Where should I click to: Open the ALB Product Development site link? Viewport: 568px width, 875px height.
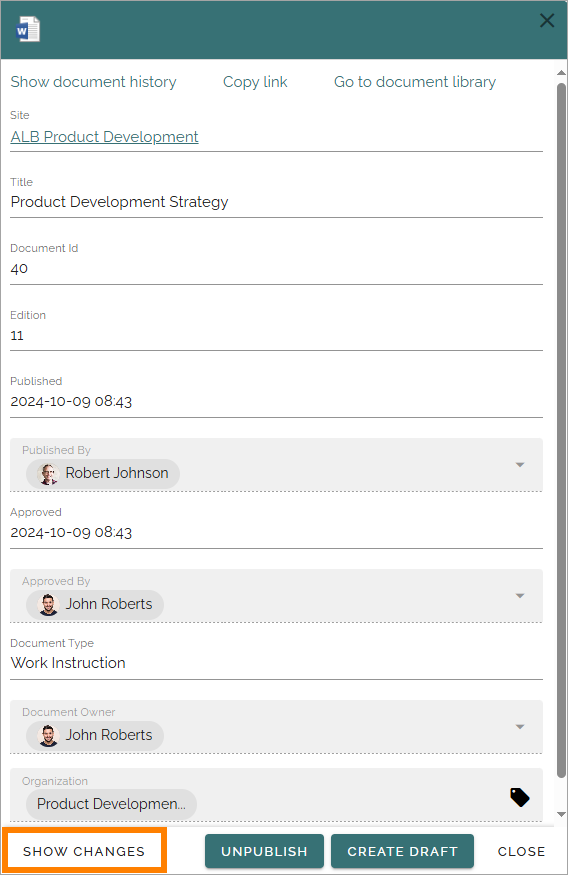tap(104, 137)
